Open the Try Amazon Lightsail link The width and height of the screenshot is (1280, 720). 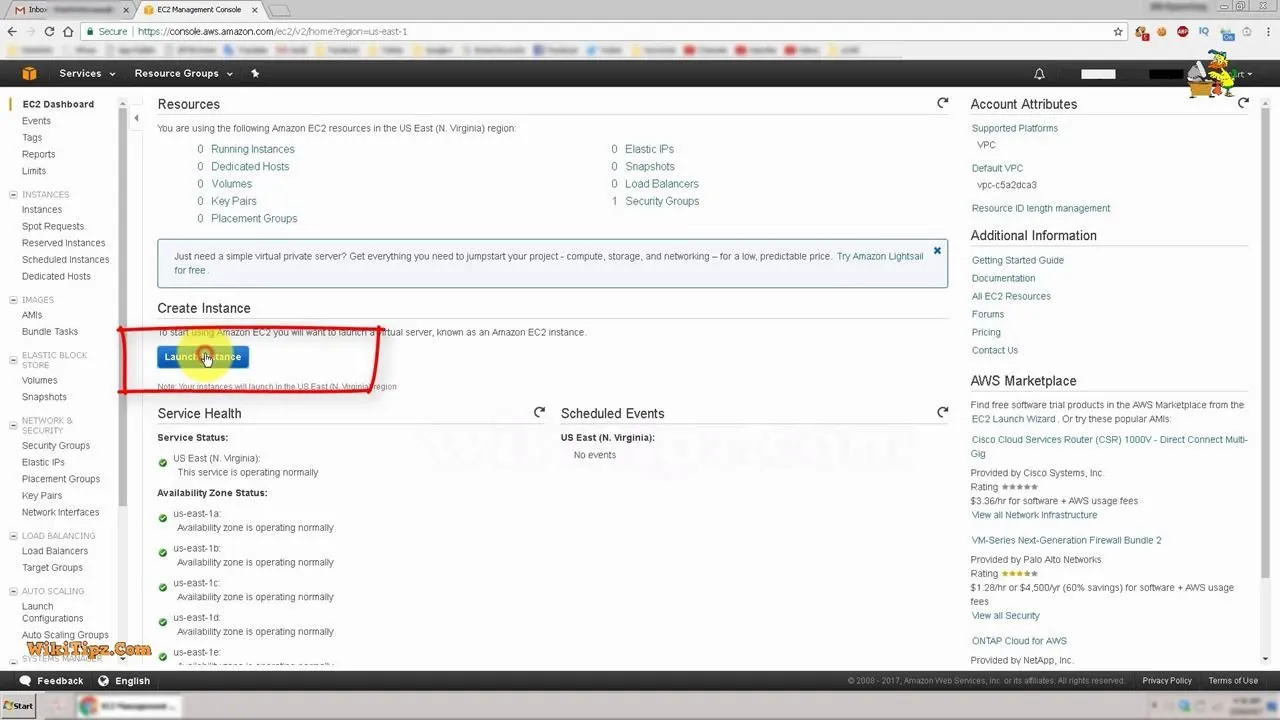pos(880,256)
